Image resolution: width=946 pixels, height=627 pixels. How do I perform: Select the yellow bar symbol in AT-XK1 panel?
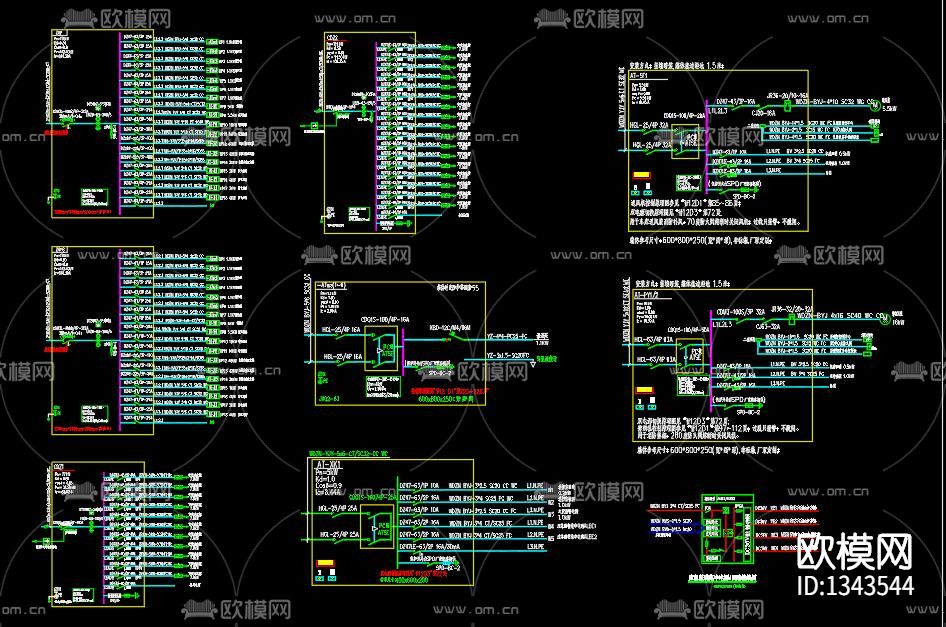[325, 562]
